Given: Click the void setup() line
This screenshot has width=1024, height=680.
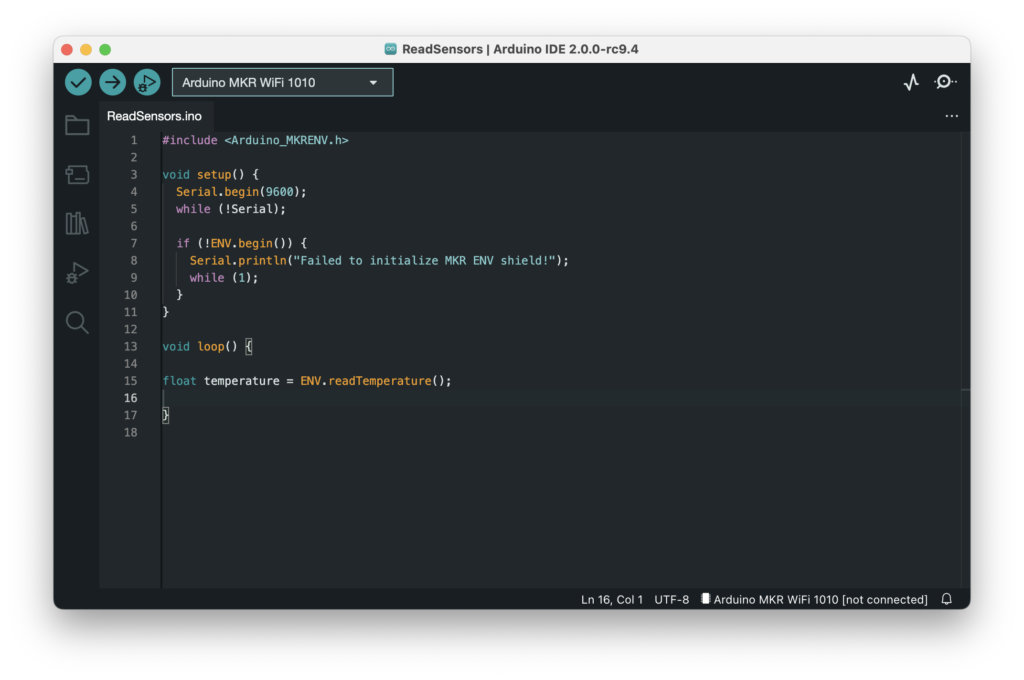Looking at the screenshot, I should point(210,175).
